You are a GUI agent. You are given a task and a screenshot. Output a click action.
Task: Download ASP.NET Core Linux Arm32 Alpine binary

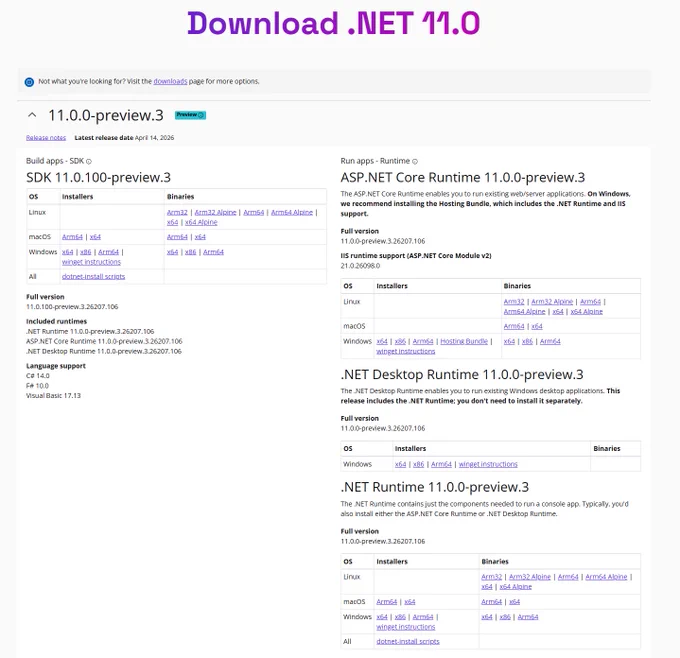(x=552, y=301)
